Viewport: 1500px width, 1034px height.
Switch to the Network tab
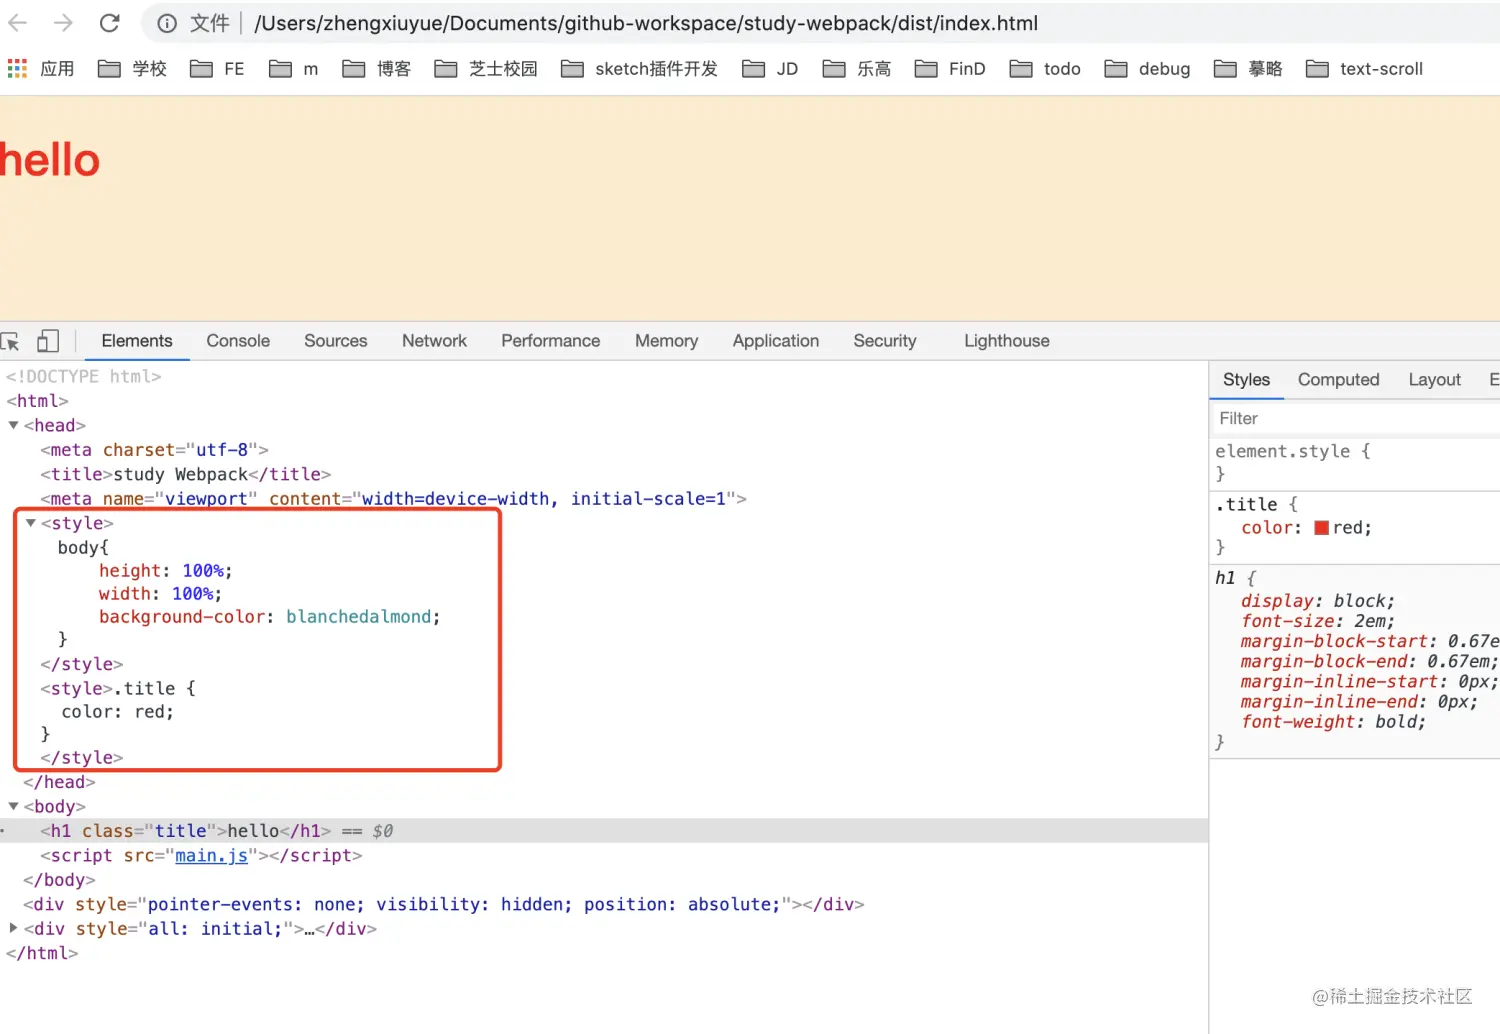434,341
